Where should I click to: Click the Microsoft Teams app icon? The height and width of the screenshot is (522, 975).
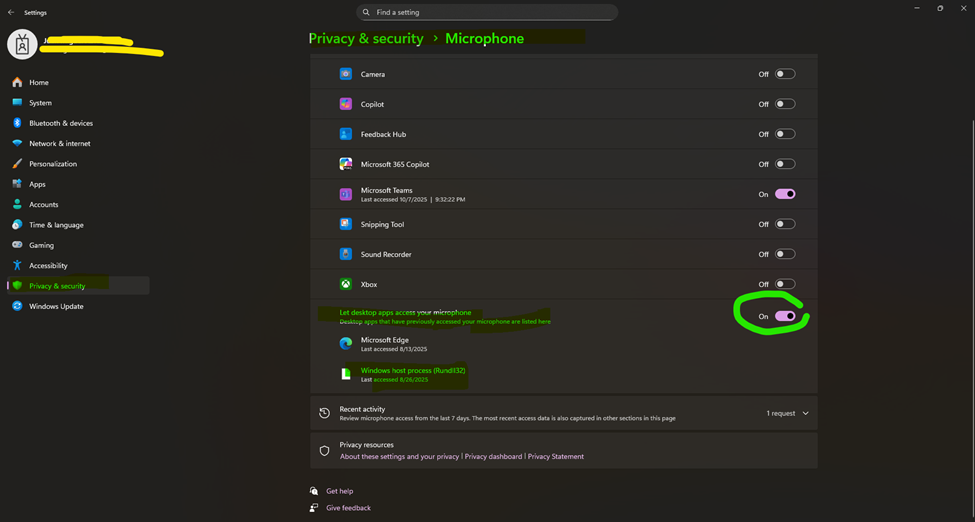345,194
